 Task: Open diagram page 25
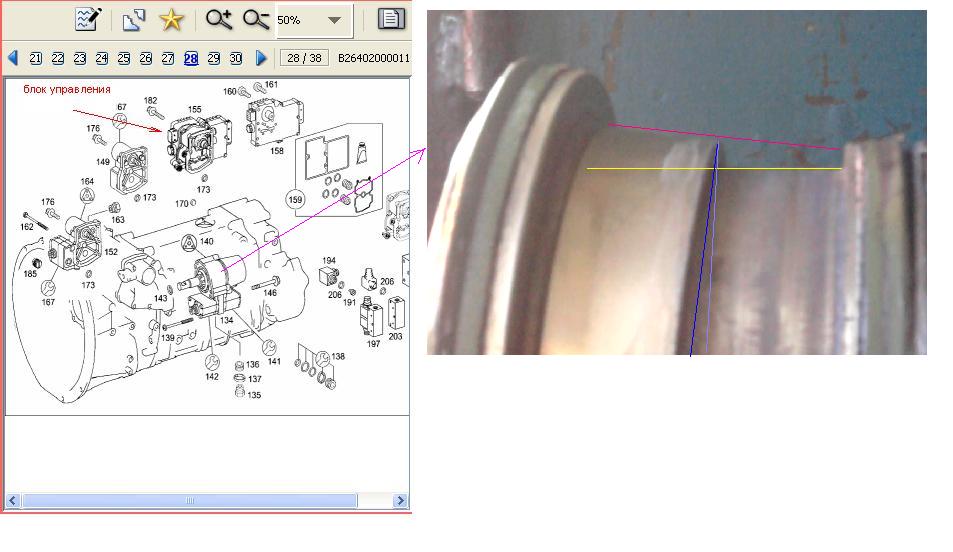tap(124, 58)
